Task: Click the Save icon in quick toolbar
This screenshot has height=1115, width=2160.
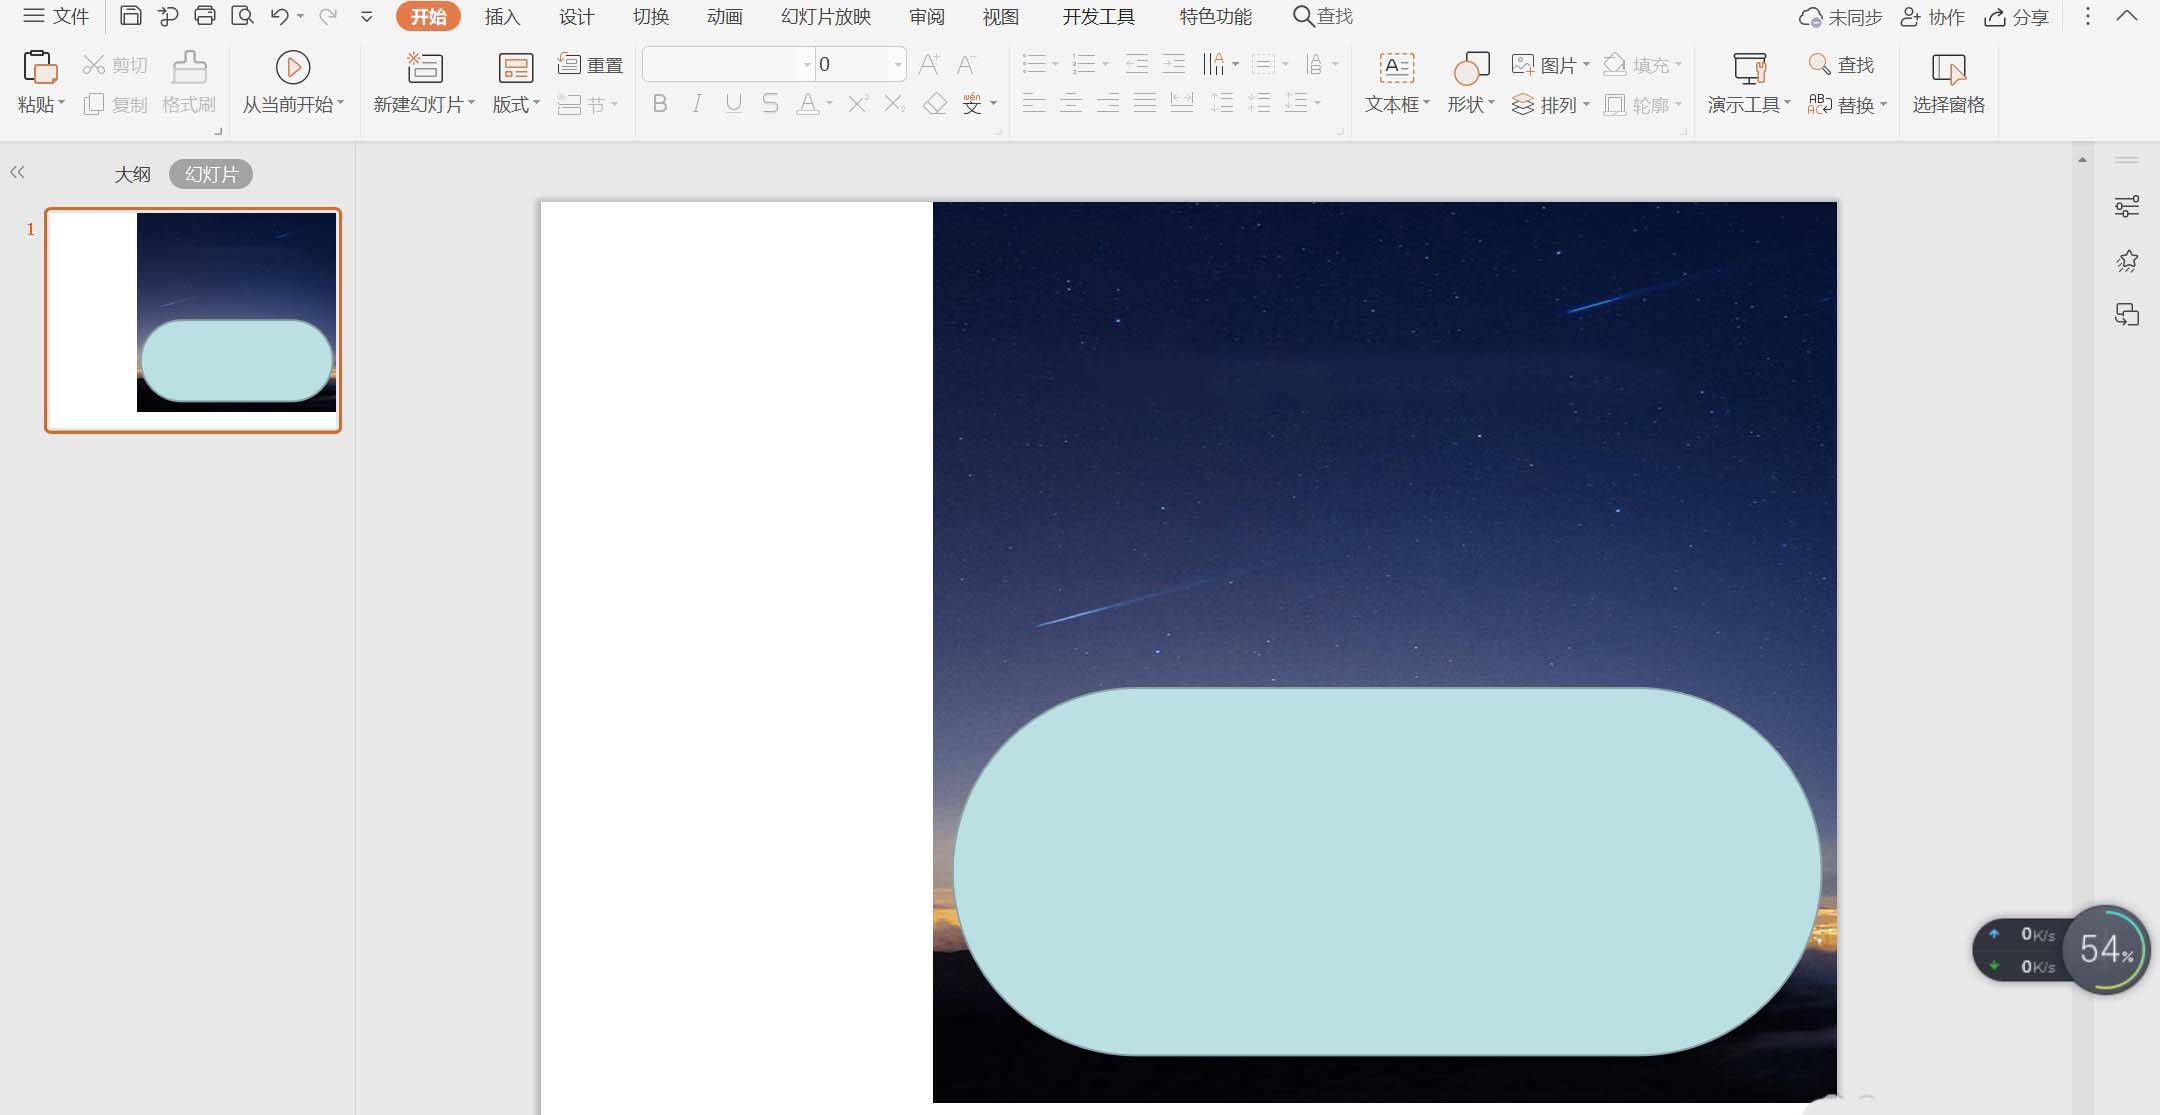Action: point(130,16)
